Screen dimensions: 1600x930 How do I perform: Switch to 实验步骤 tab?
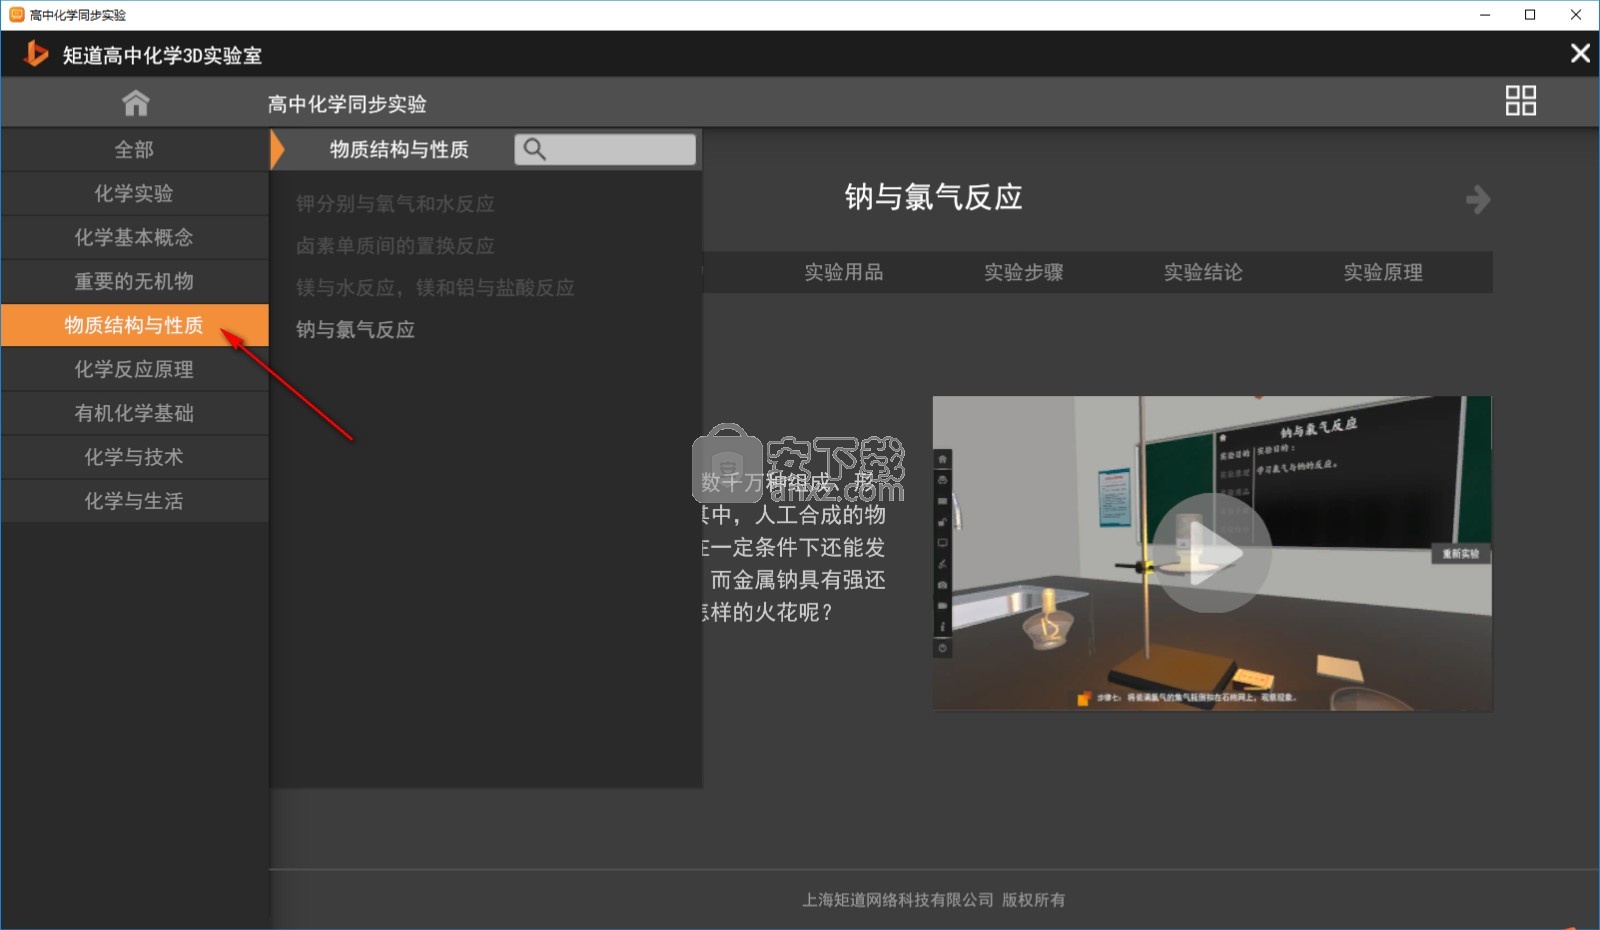point(1024,272)
